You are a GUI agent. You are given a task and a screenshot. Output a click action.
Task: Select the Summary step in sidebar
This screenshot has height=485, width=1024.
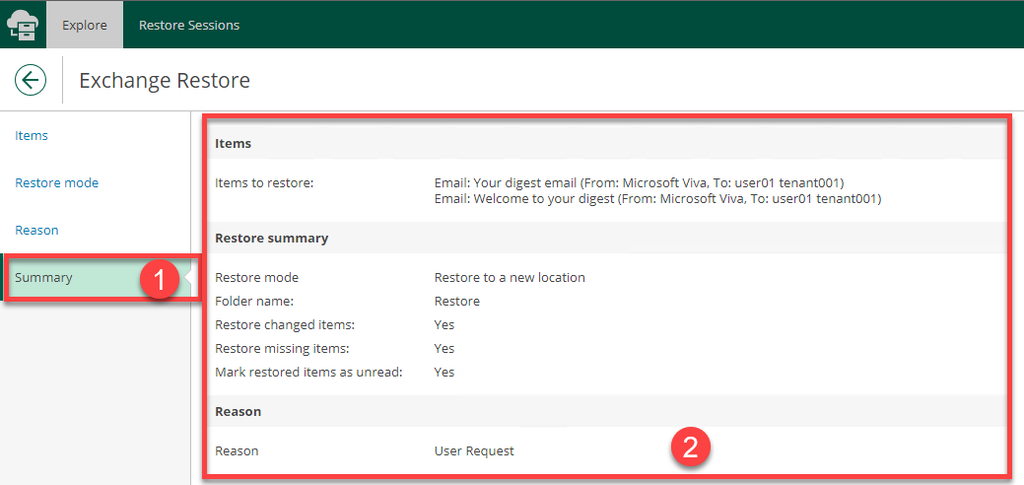pos(44,277)
